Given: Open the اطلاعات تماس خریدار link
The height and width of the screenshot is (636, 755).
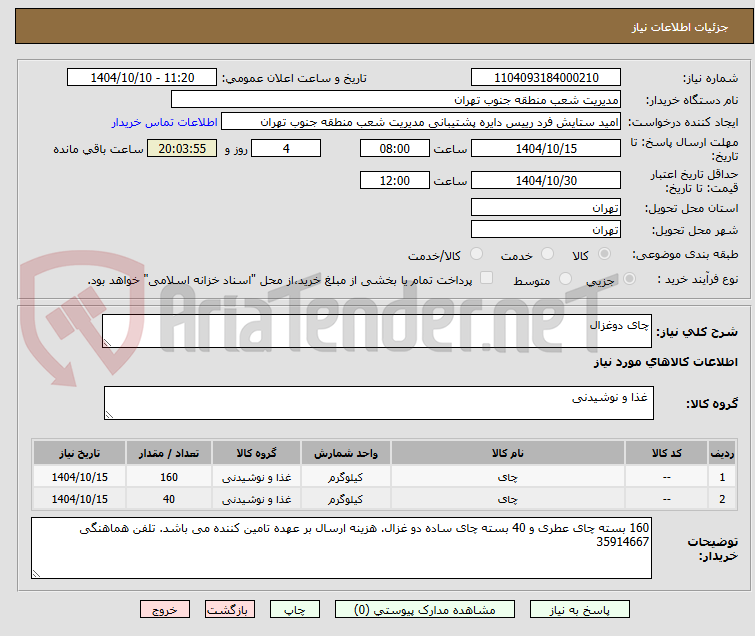Looking at the screenshot, I should pos(165,122).
